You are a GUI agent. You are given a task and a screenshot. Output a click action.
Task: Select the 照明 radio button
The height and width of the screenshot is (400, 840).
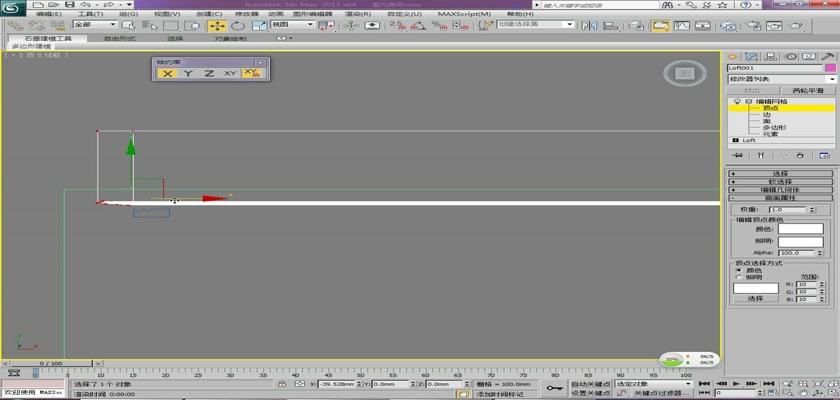[739, 277]
